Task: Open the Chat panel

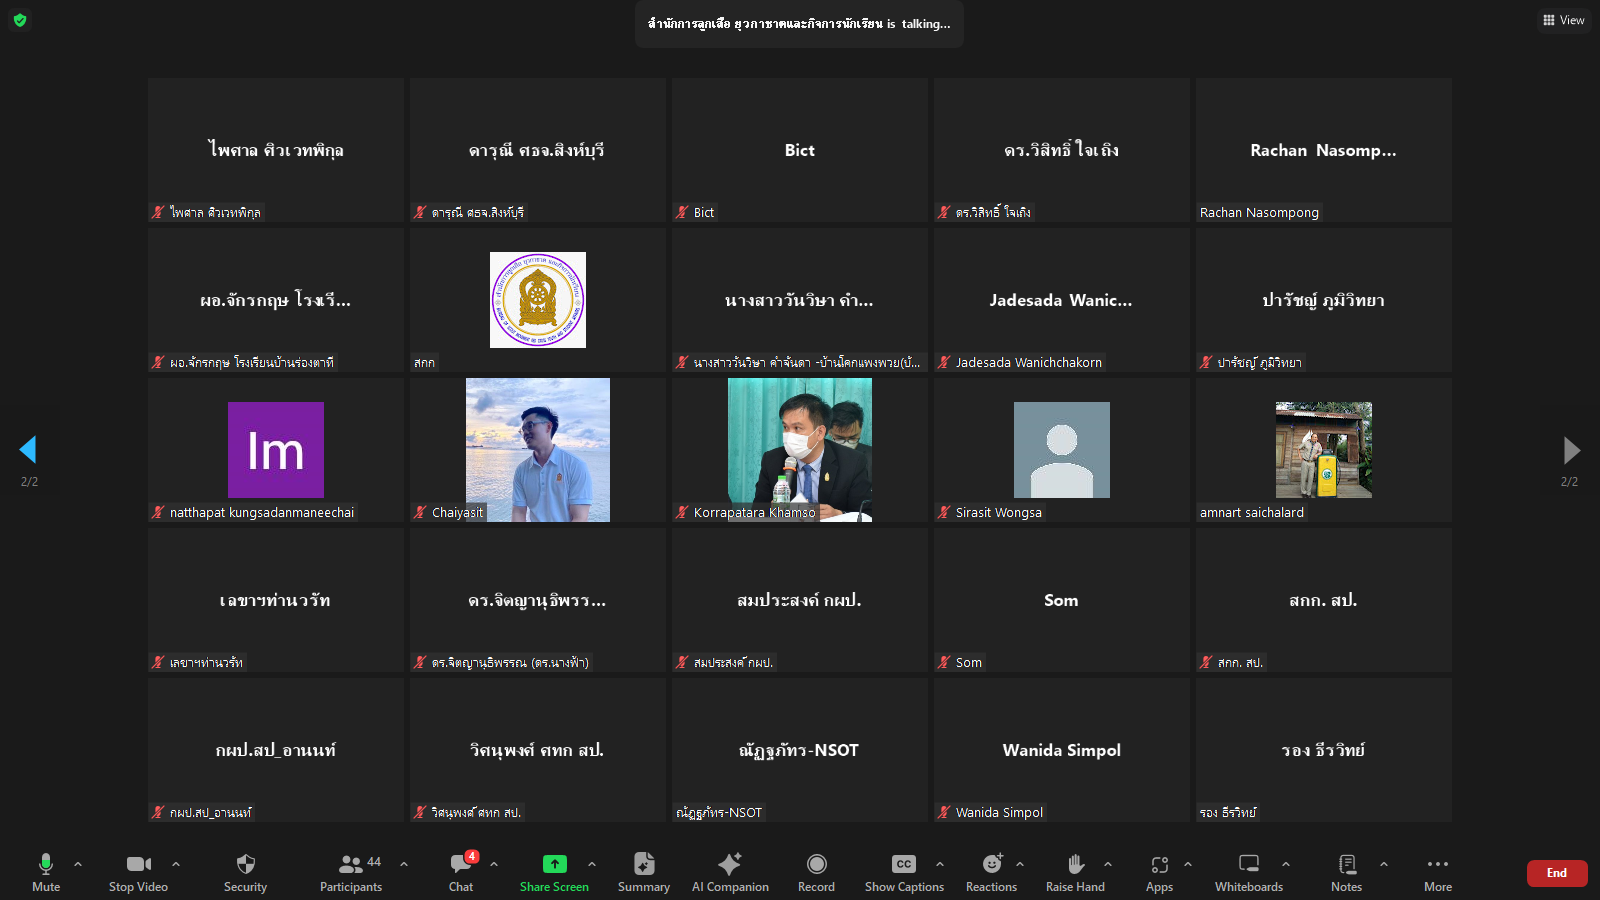Action: pyautogui.click(x=461, y=872)
